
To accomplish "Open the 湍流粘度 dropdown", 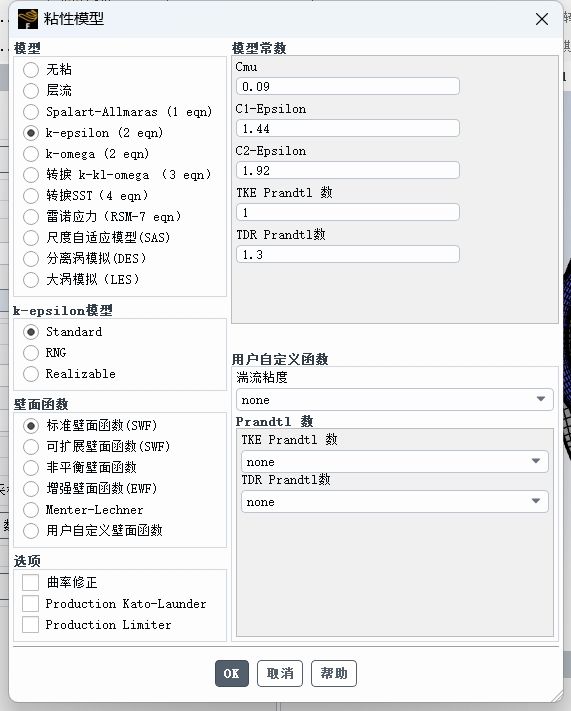I will click(394, 399).
